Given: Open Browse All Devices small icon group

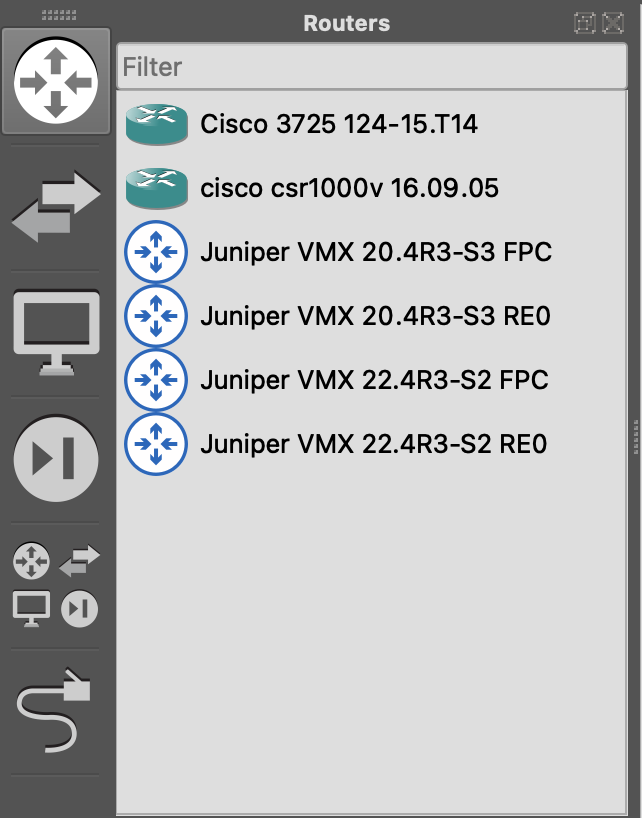Looking at the screenshot, I should 56,584.
